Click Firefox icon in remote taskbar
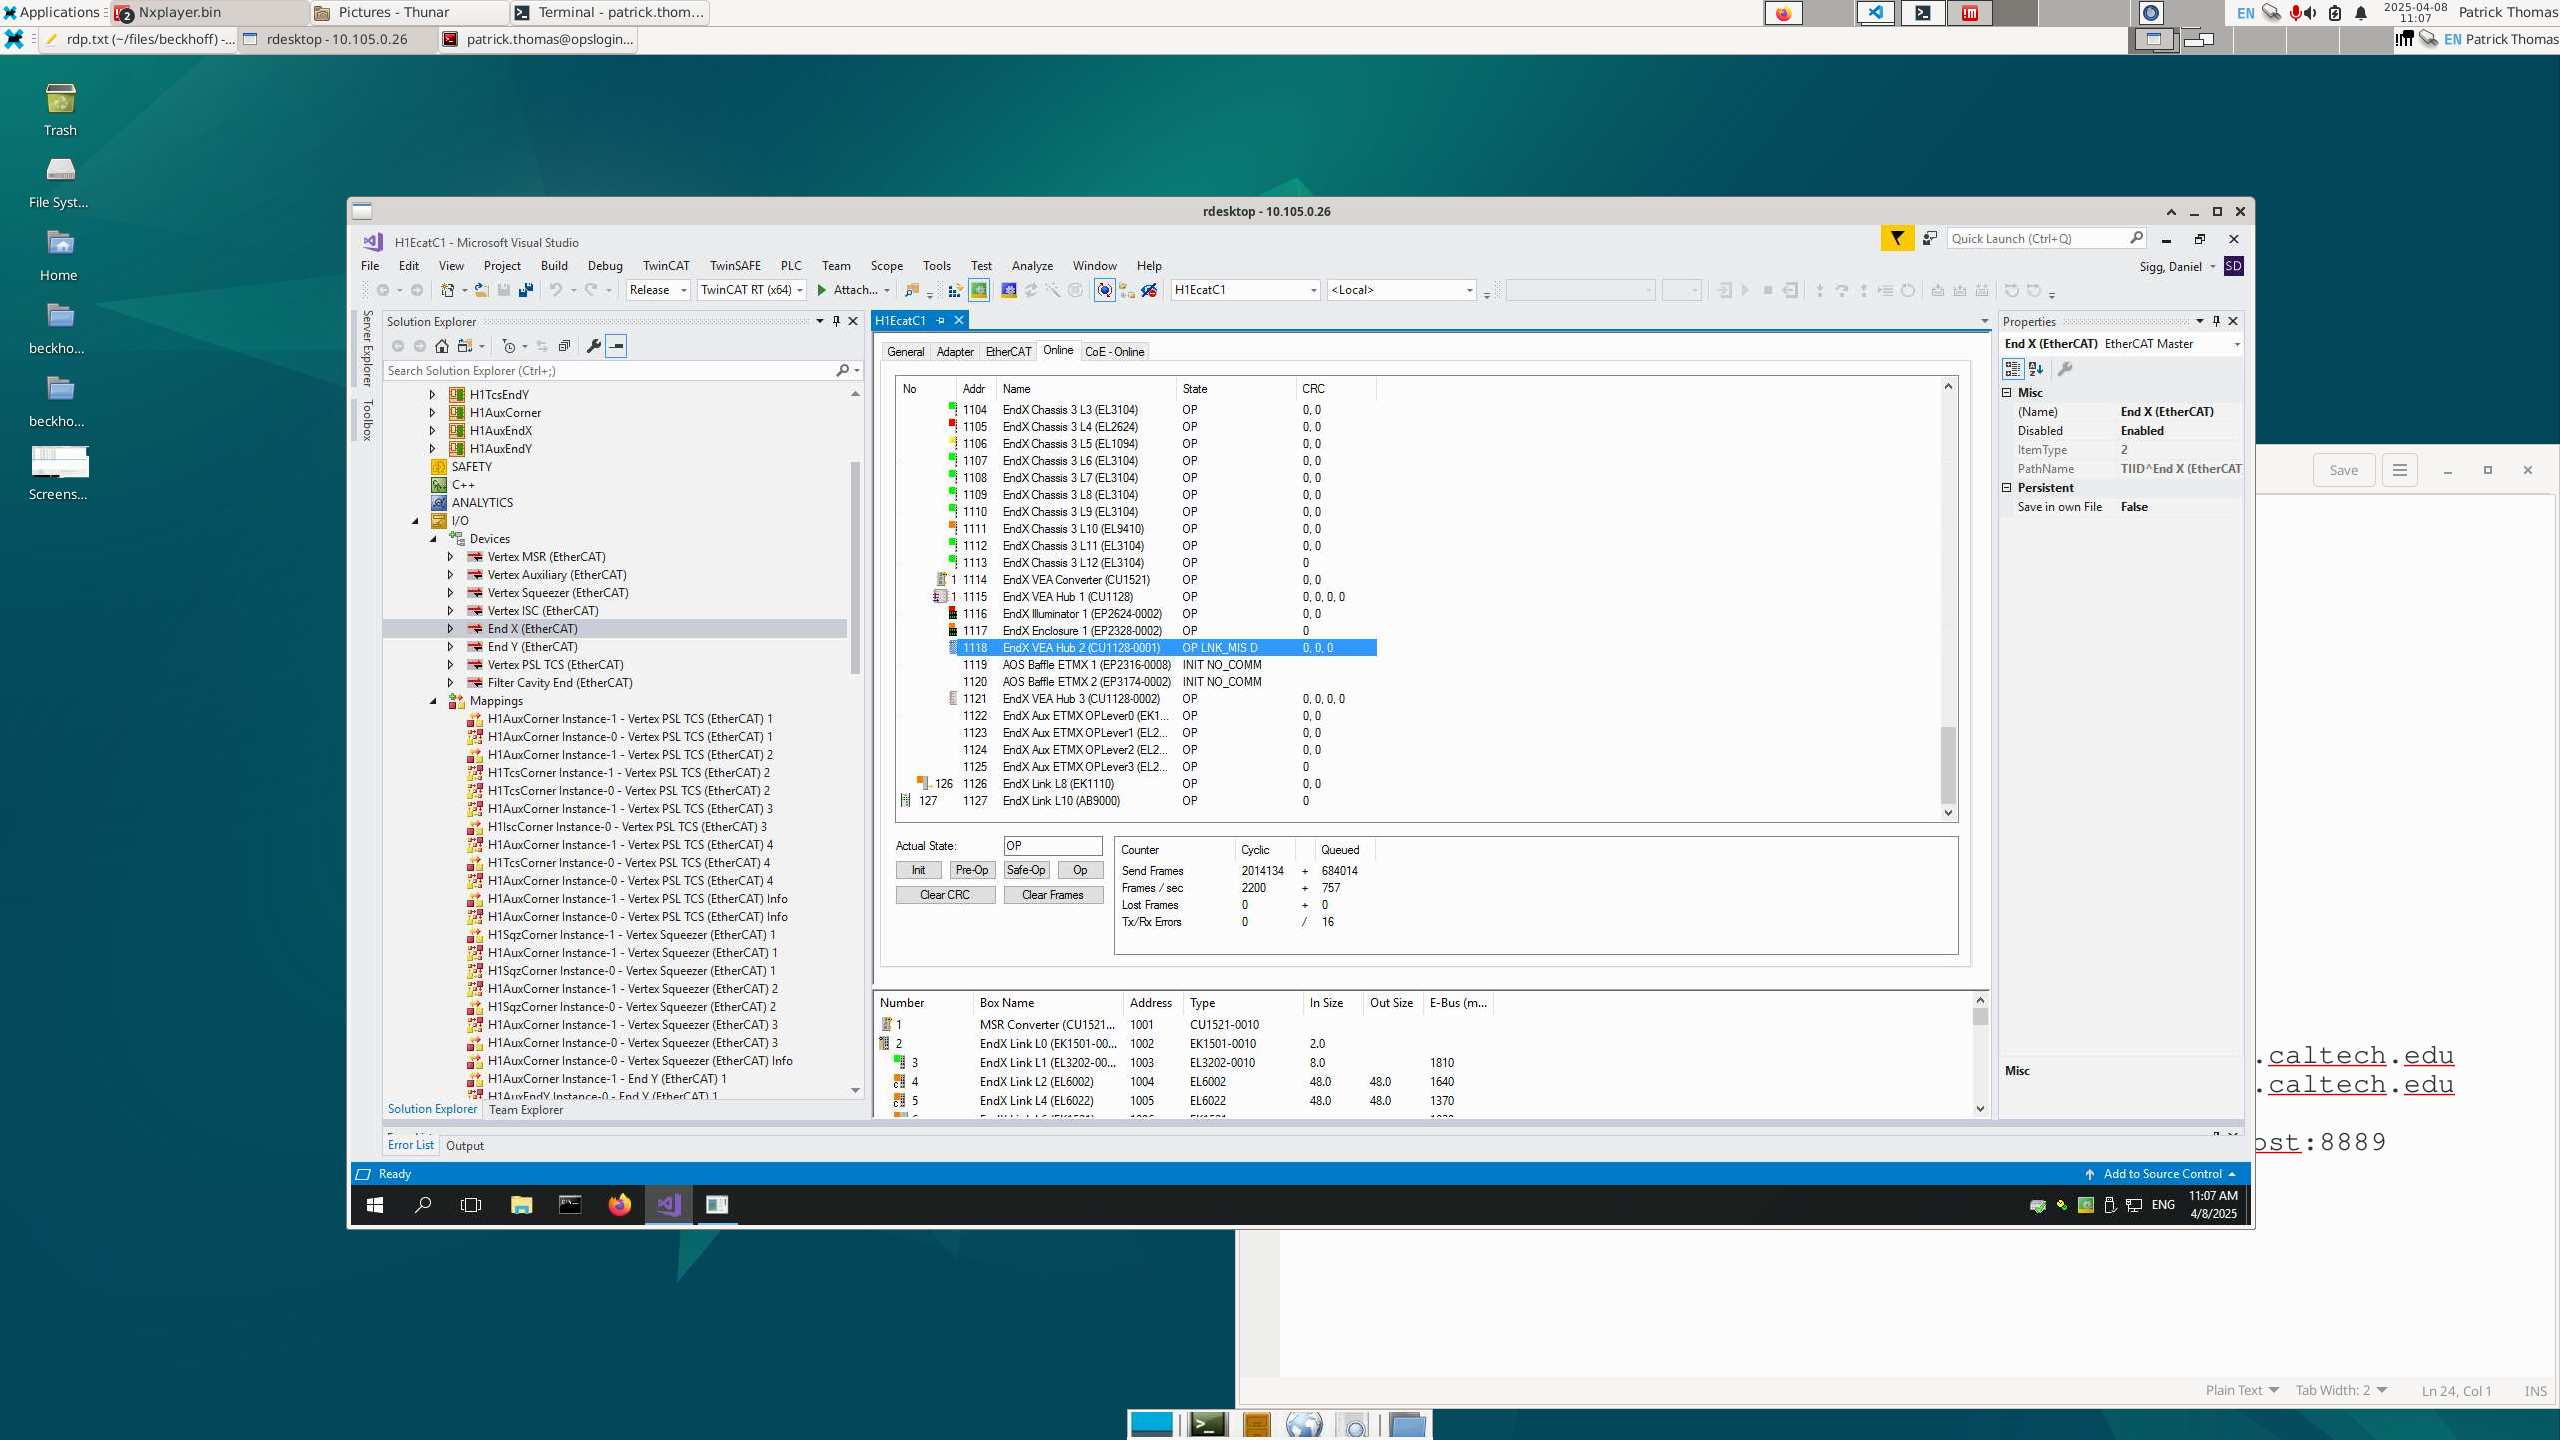Image resolution: width=2560 pixels, height=1440 pixels. coord(619,1205)
